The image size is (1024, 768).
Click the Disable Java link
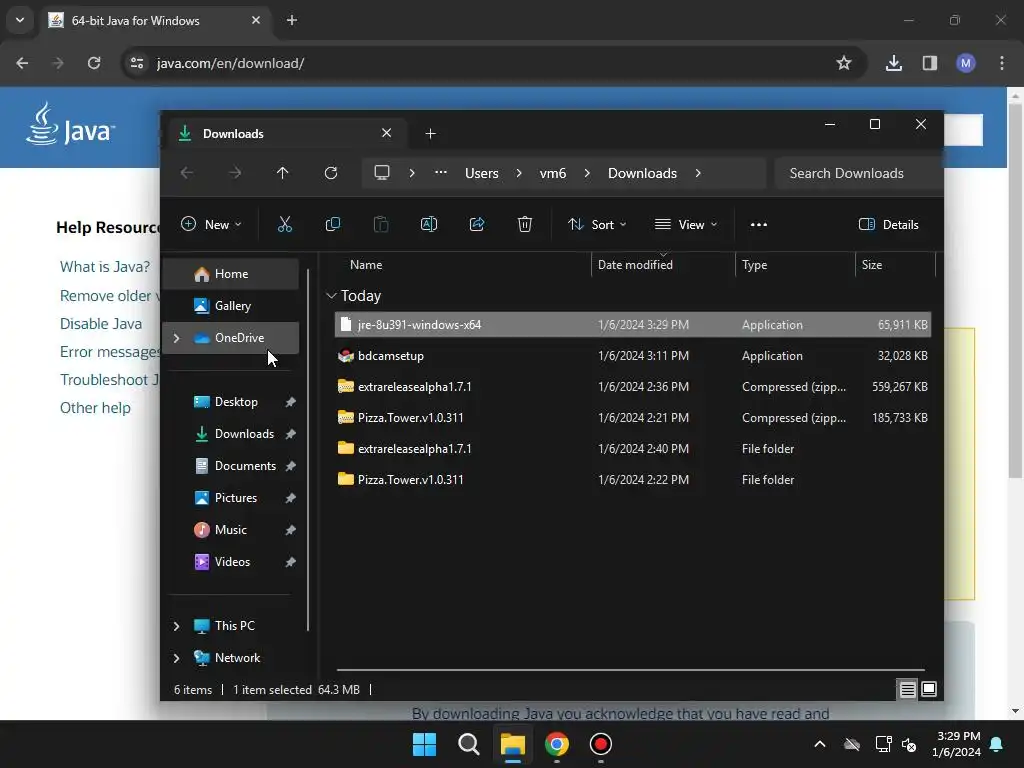[x=101, y=324]
